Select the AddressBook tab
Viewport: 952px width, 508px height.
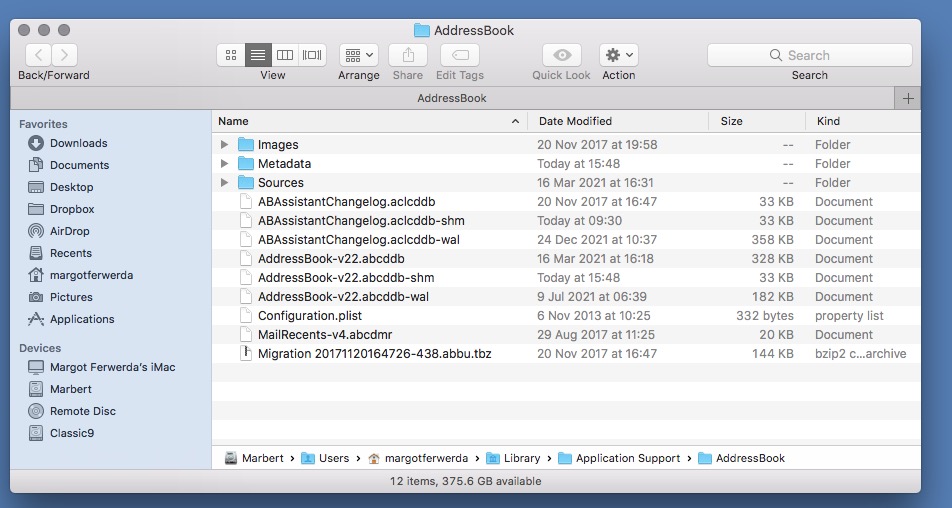pyautogui.click(x=452, y=98)
